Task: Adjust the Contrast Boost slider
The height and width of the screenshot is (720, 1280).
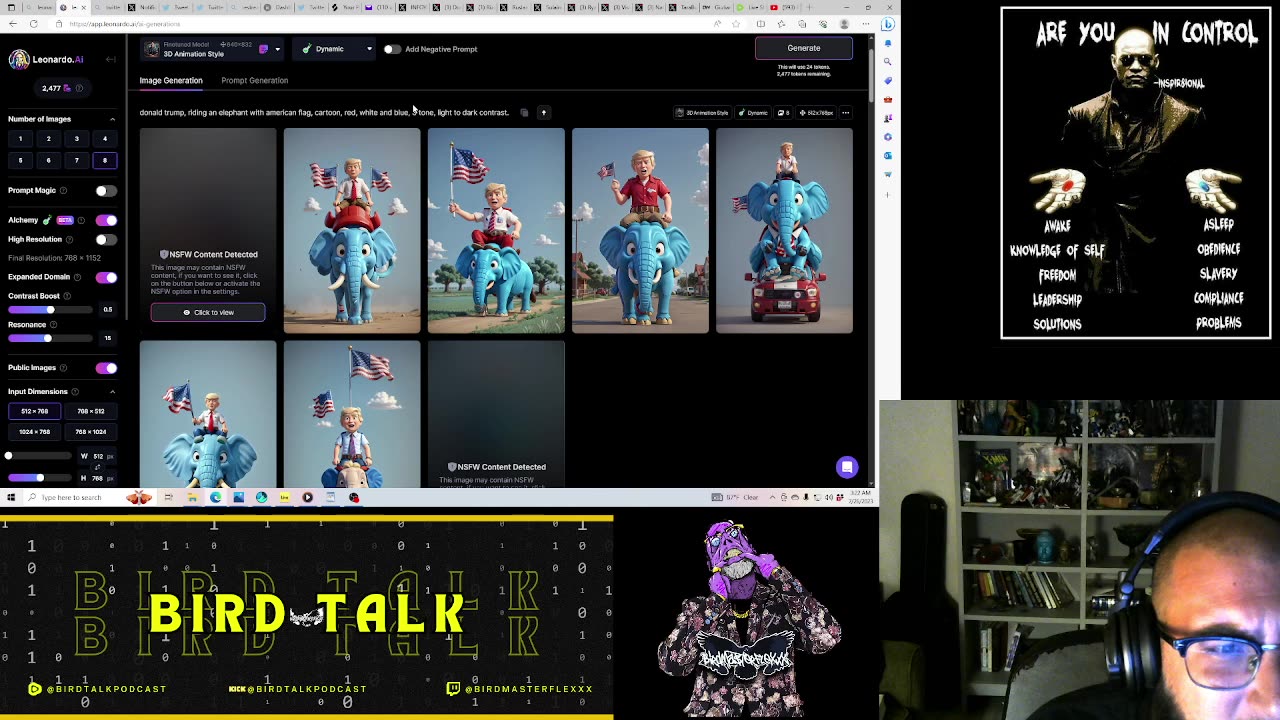Action: 51,310
